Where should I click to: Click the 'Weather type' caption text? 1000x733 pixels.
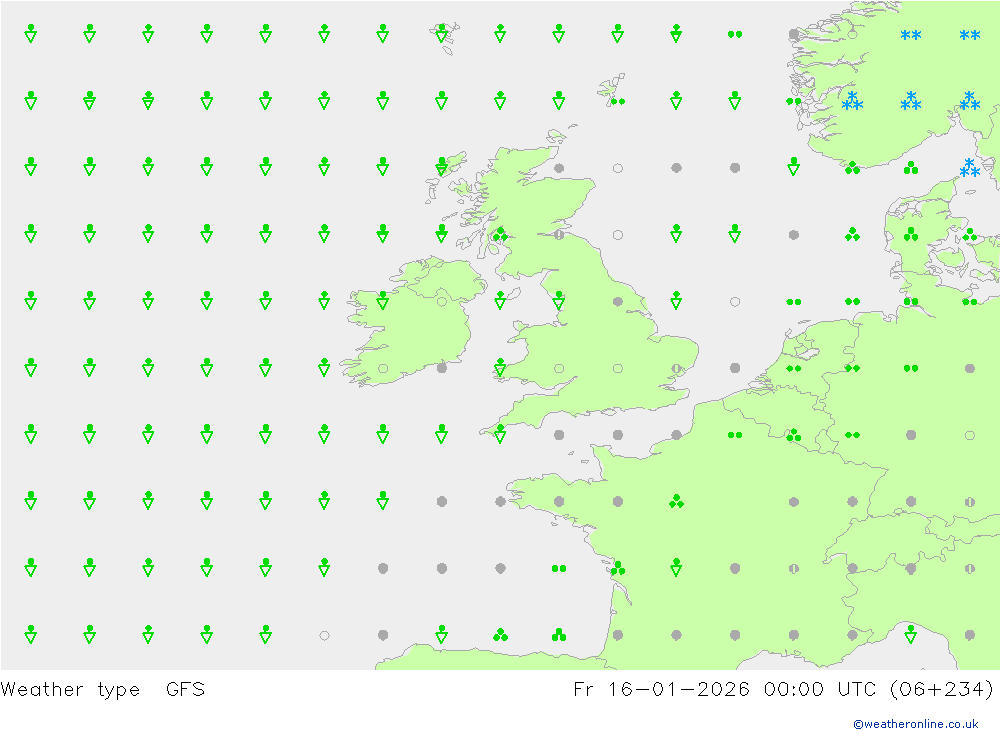70,690
